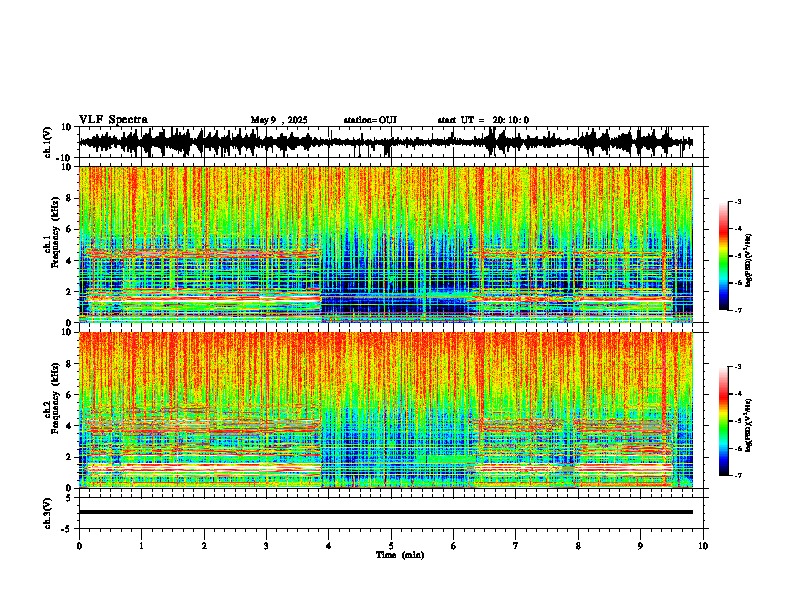Click the "station=OUI" header label
Screen dimensions: 792x612
point(370,120)
